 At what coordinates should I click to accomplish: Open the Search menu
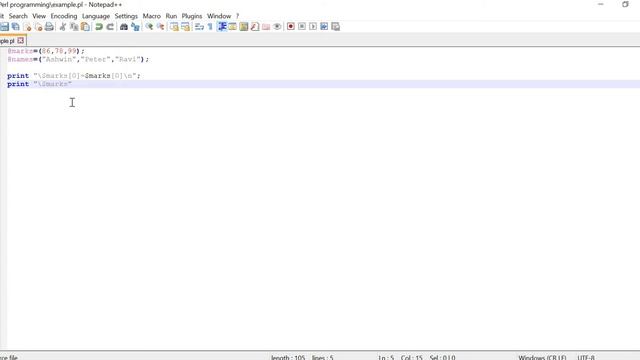click(18, 16)
